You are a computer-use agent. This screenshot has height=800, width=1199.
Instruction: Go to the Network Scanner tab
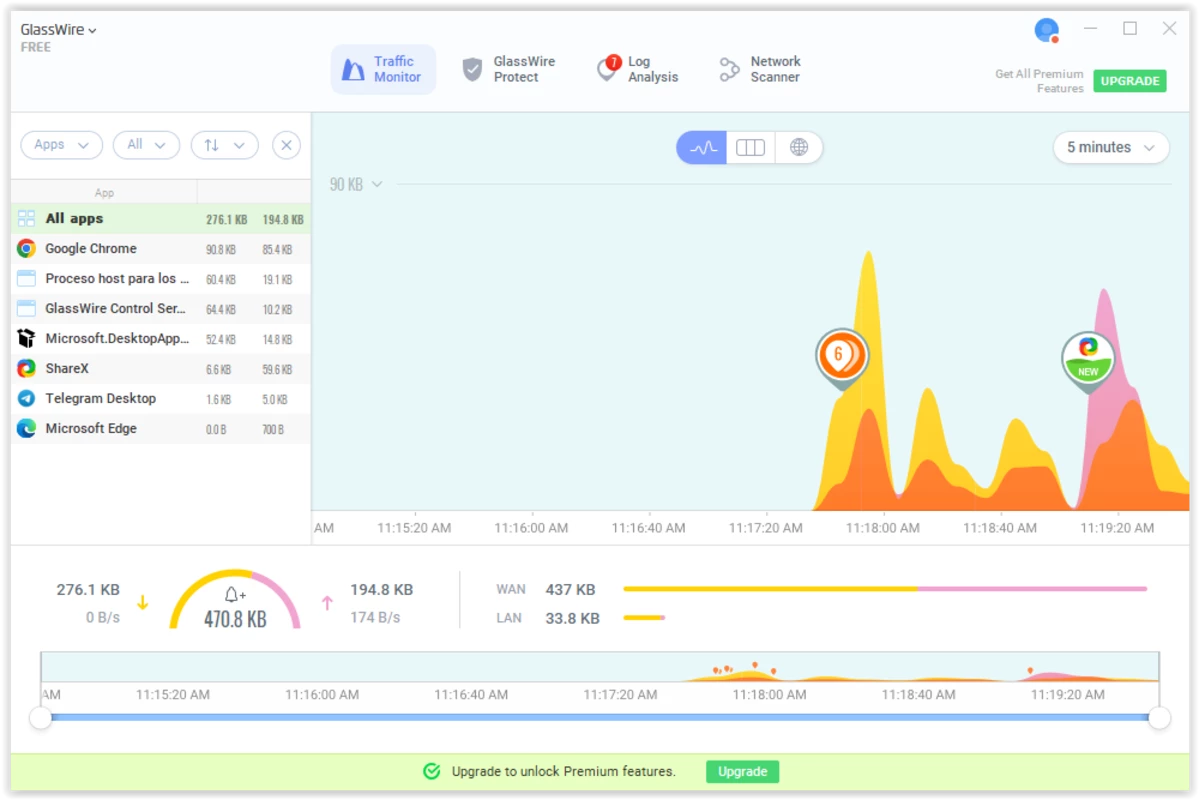pos(761,69)
